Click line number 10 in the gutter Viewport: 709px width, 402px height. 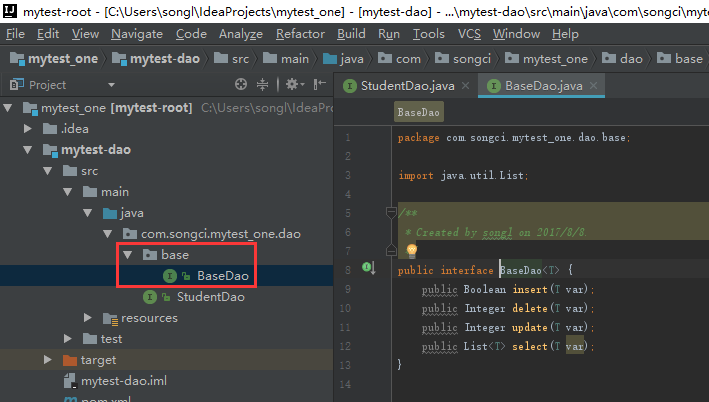tap(345, 308)
